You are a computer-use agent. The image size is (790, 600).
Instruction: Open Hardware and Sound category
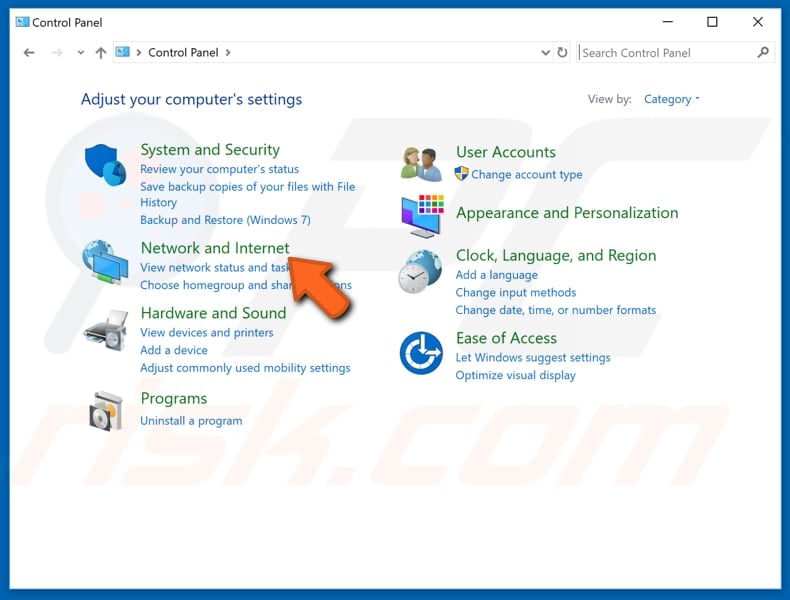[214, 313]
